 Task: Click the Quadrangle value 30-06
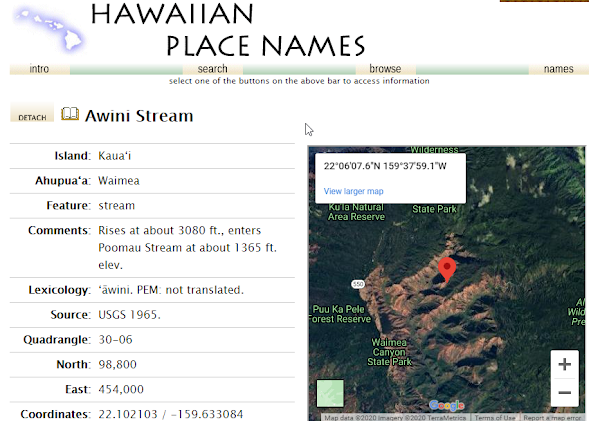pos(115,339)
